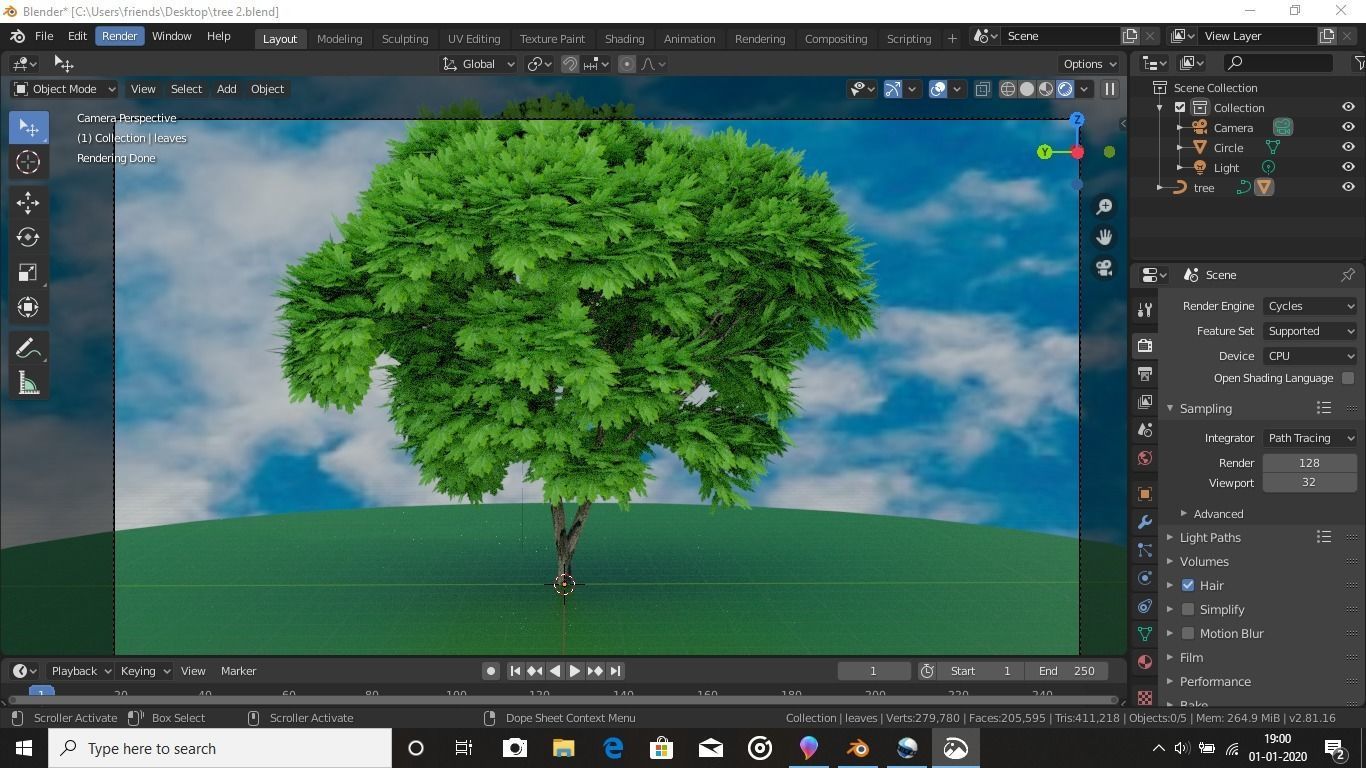1366x768 pixels.
Task: Expand the Advanced sampling subpanel
Action: [x=1218, y=514]
